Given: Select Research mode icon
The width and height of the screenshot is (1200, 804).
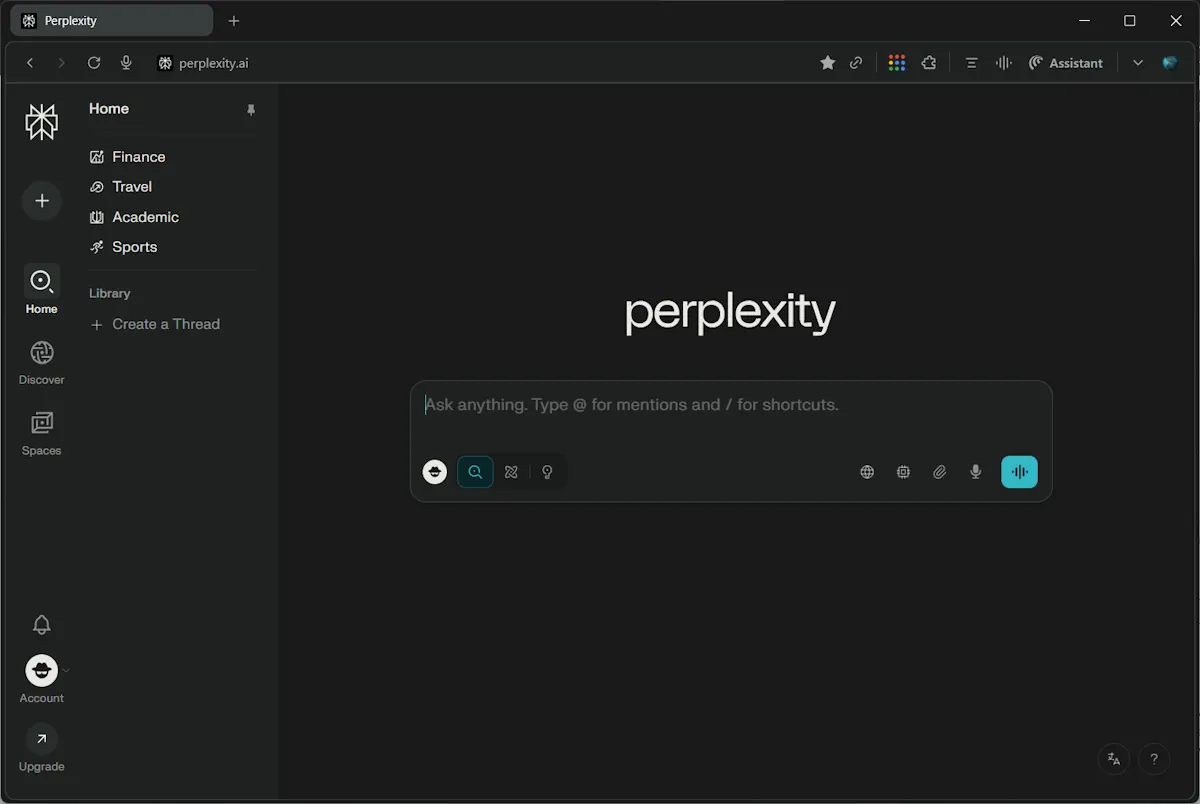Looking at the screenshot, I should coord(511,472).
